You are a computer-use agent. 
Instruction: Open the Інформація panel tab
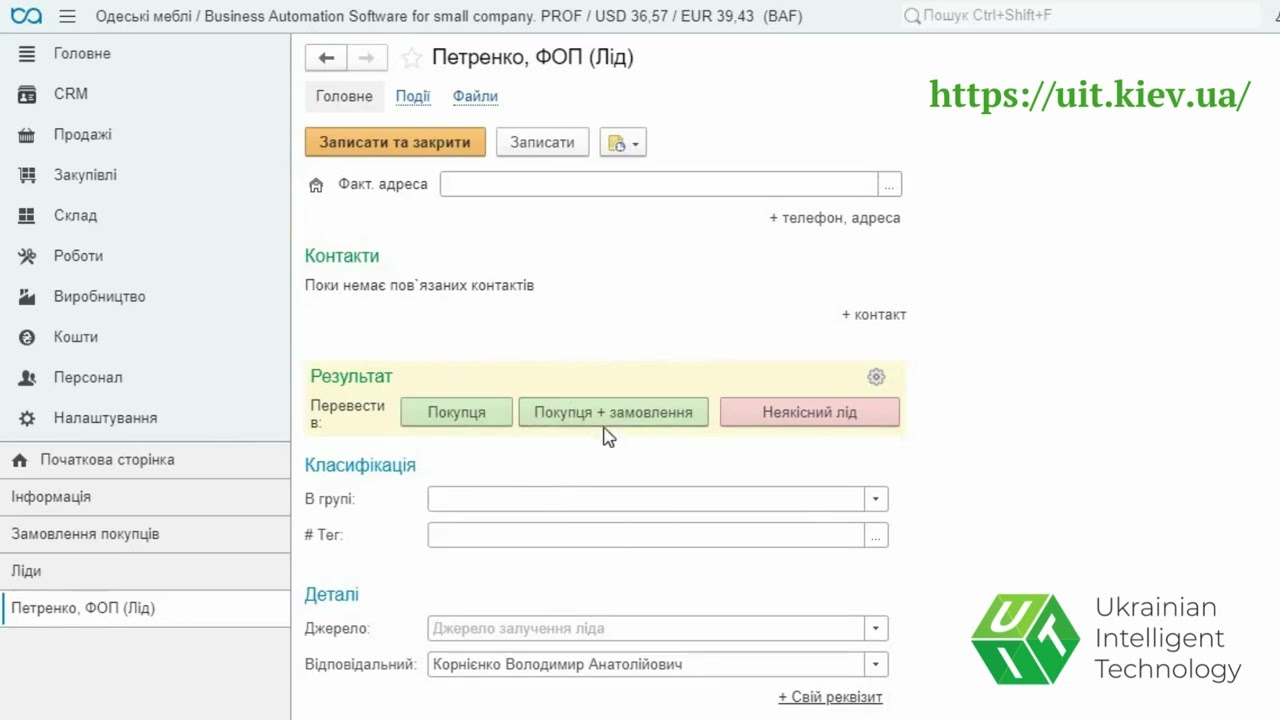coord(145,497)
